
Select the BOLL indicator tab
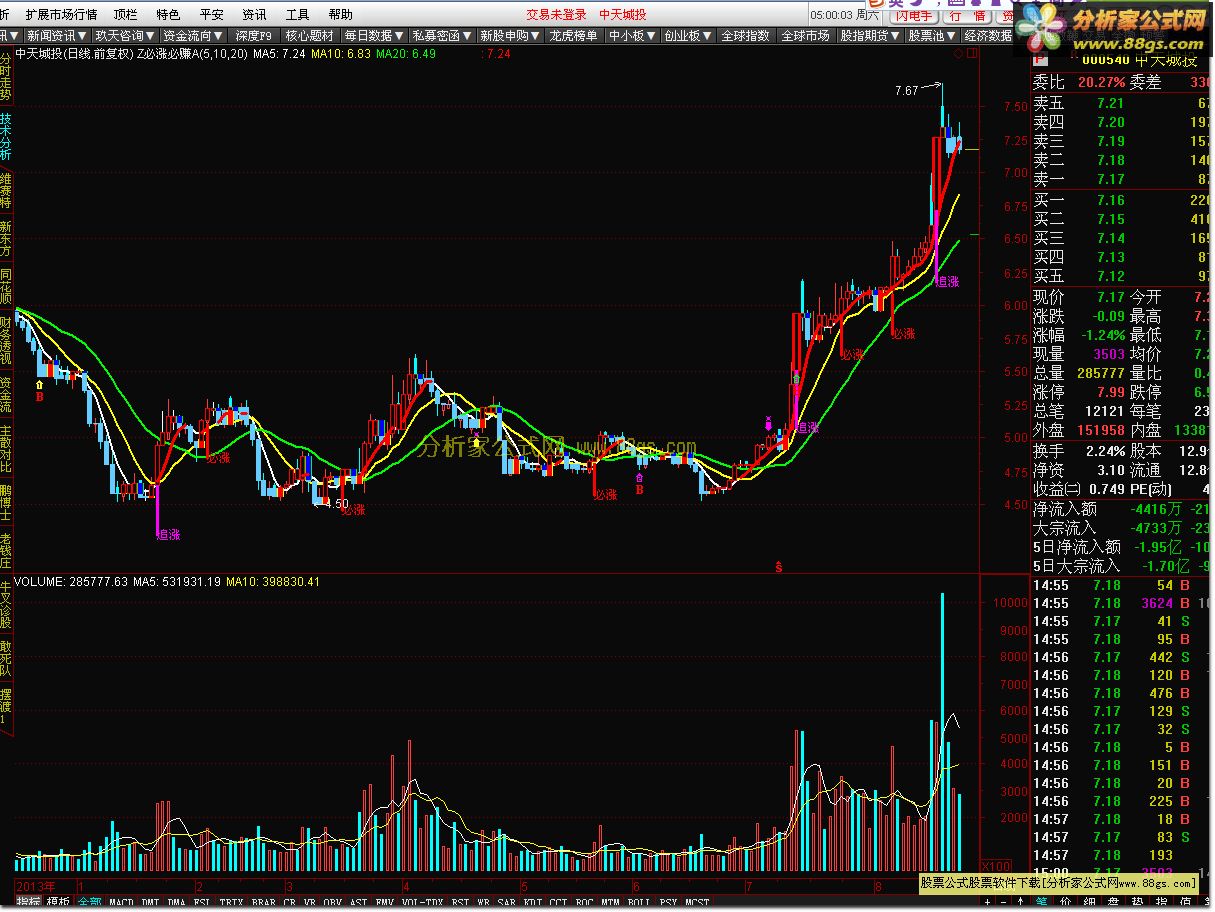[x=638, y=903]
